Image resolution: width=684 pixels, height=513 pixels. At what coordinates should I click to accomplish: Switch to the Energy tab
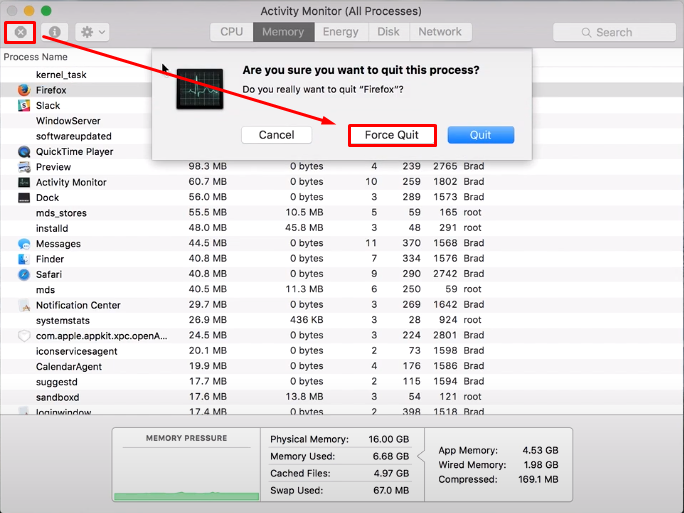click(340, 32)
